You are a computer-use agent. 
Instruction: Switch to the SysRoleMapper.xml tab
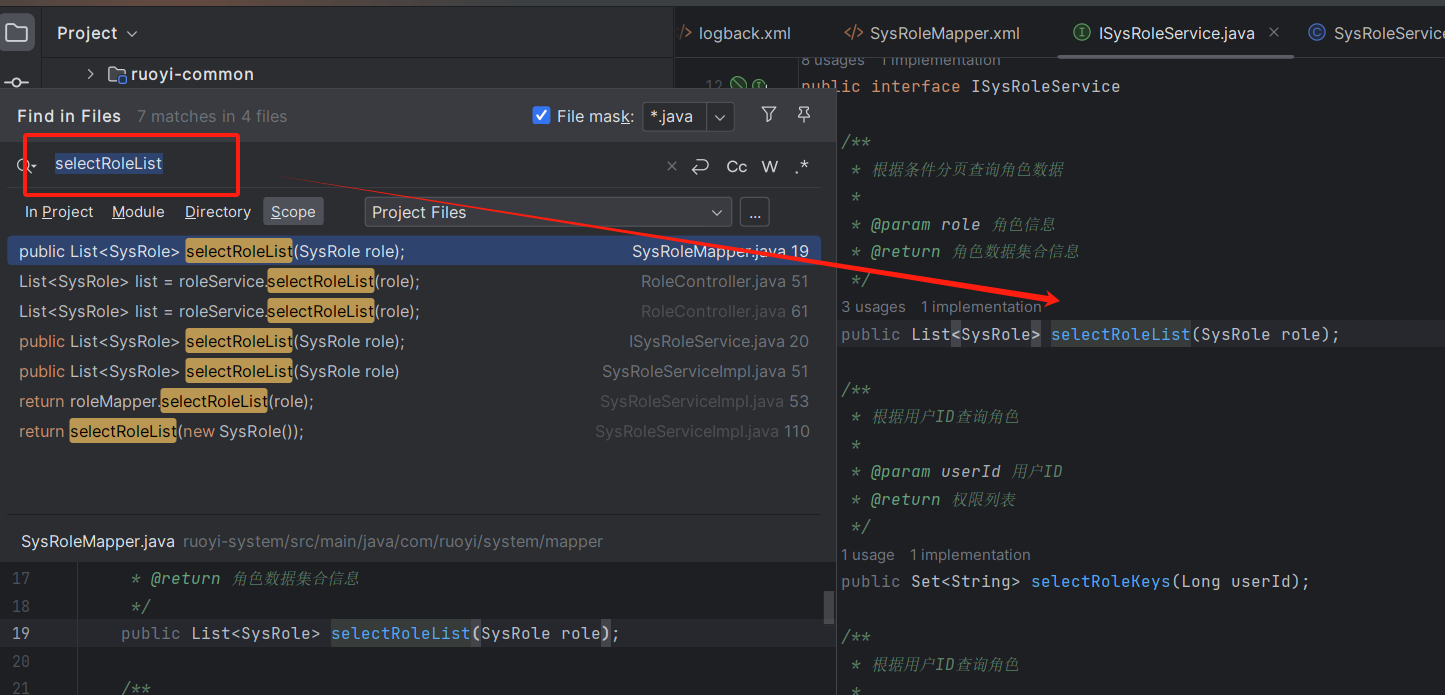click(x=932, y=33)
